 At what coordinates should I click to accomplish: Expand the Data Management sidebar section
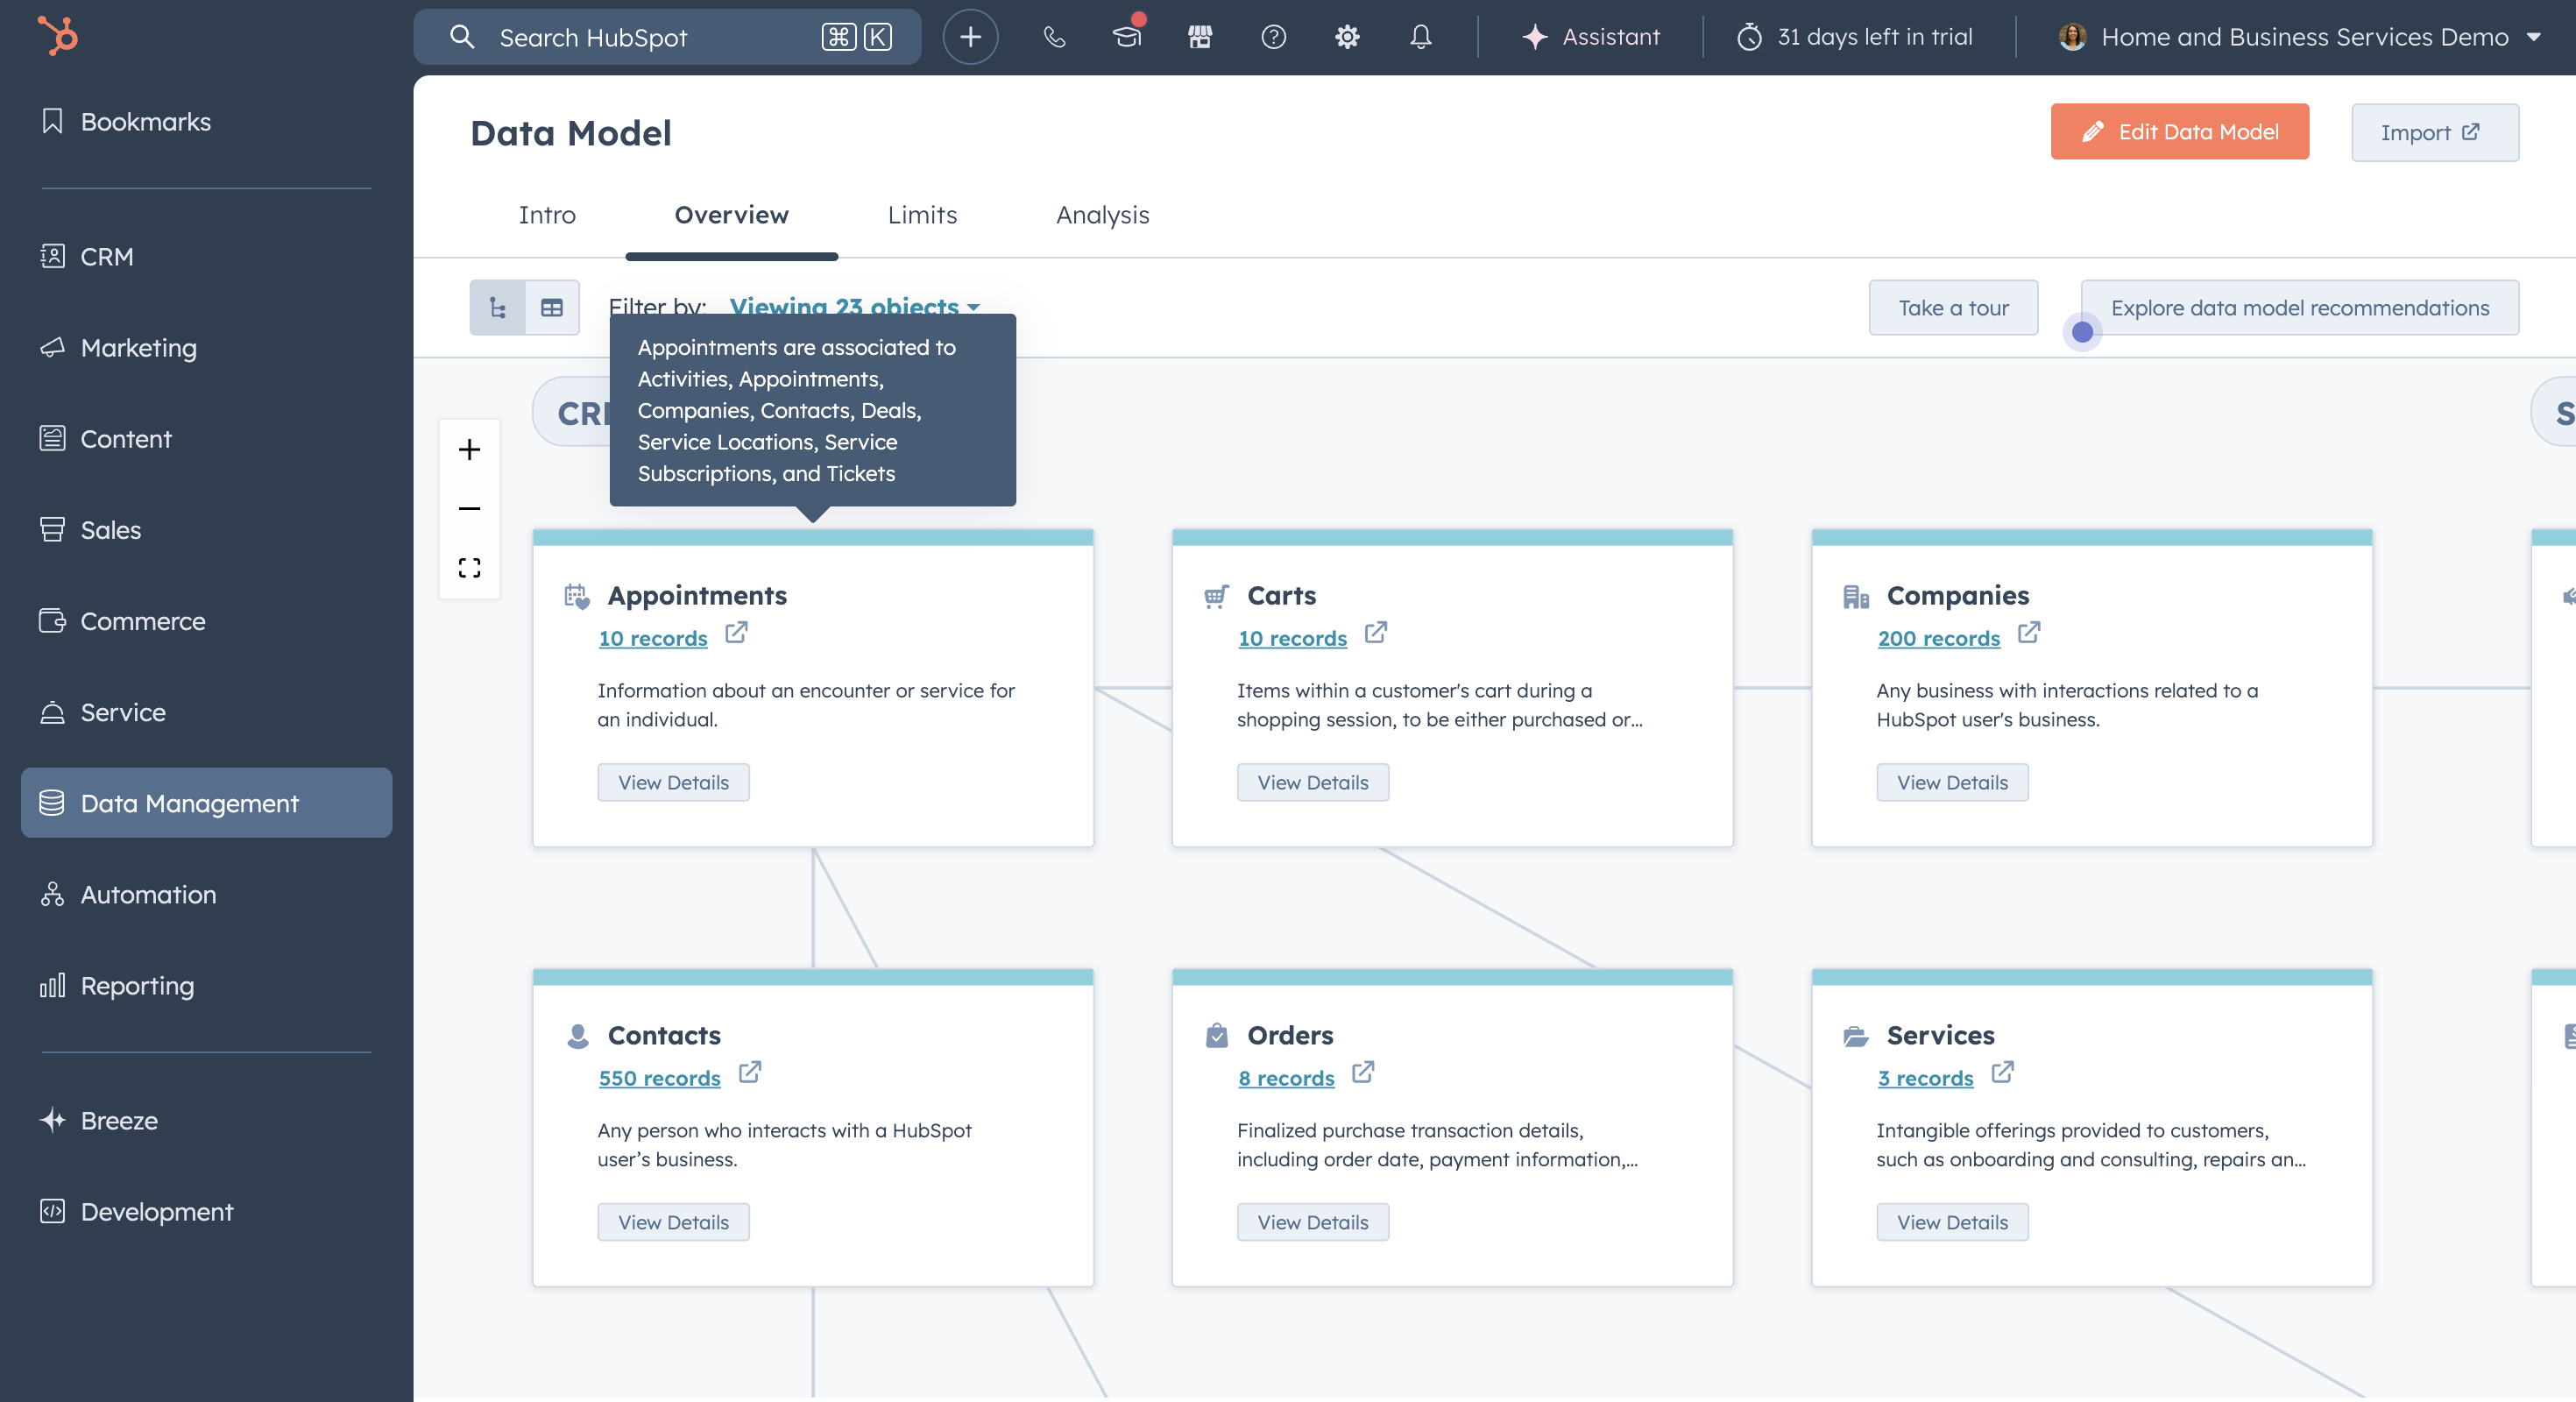click(x=206, y=803)
